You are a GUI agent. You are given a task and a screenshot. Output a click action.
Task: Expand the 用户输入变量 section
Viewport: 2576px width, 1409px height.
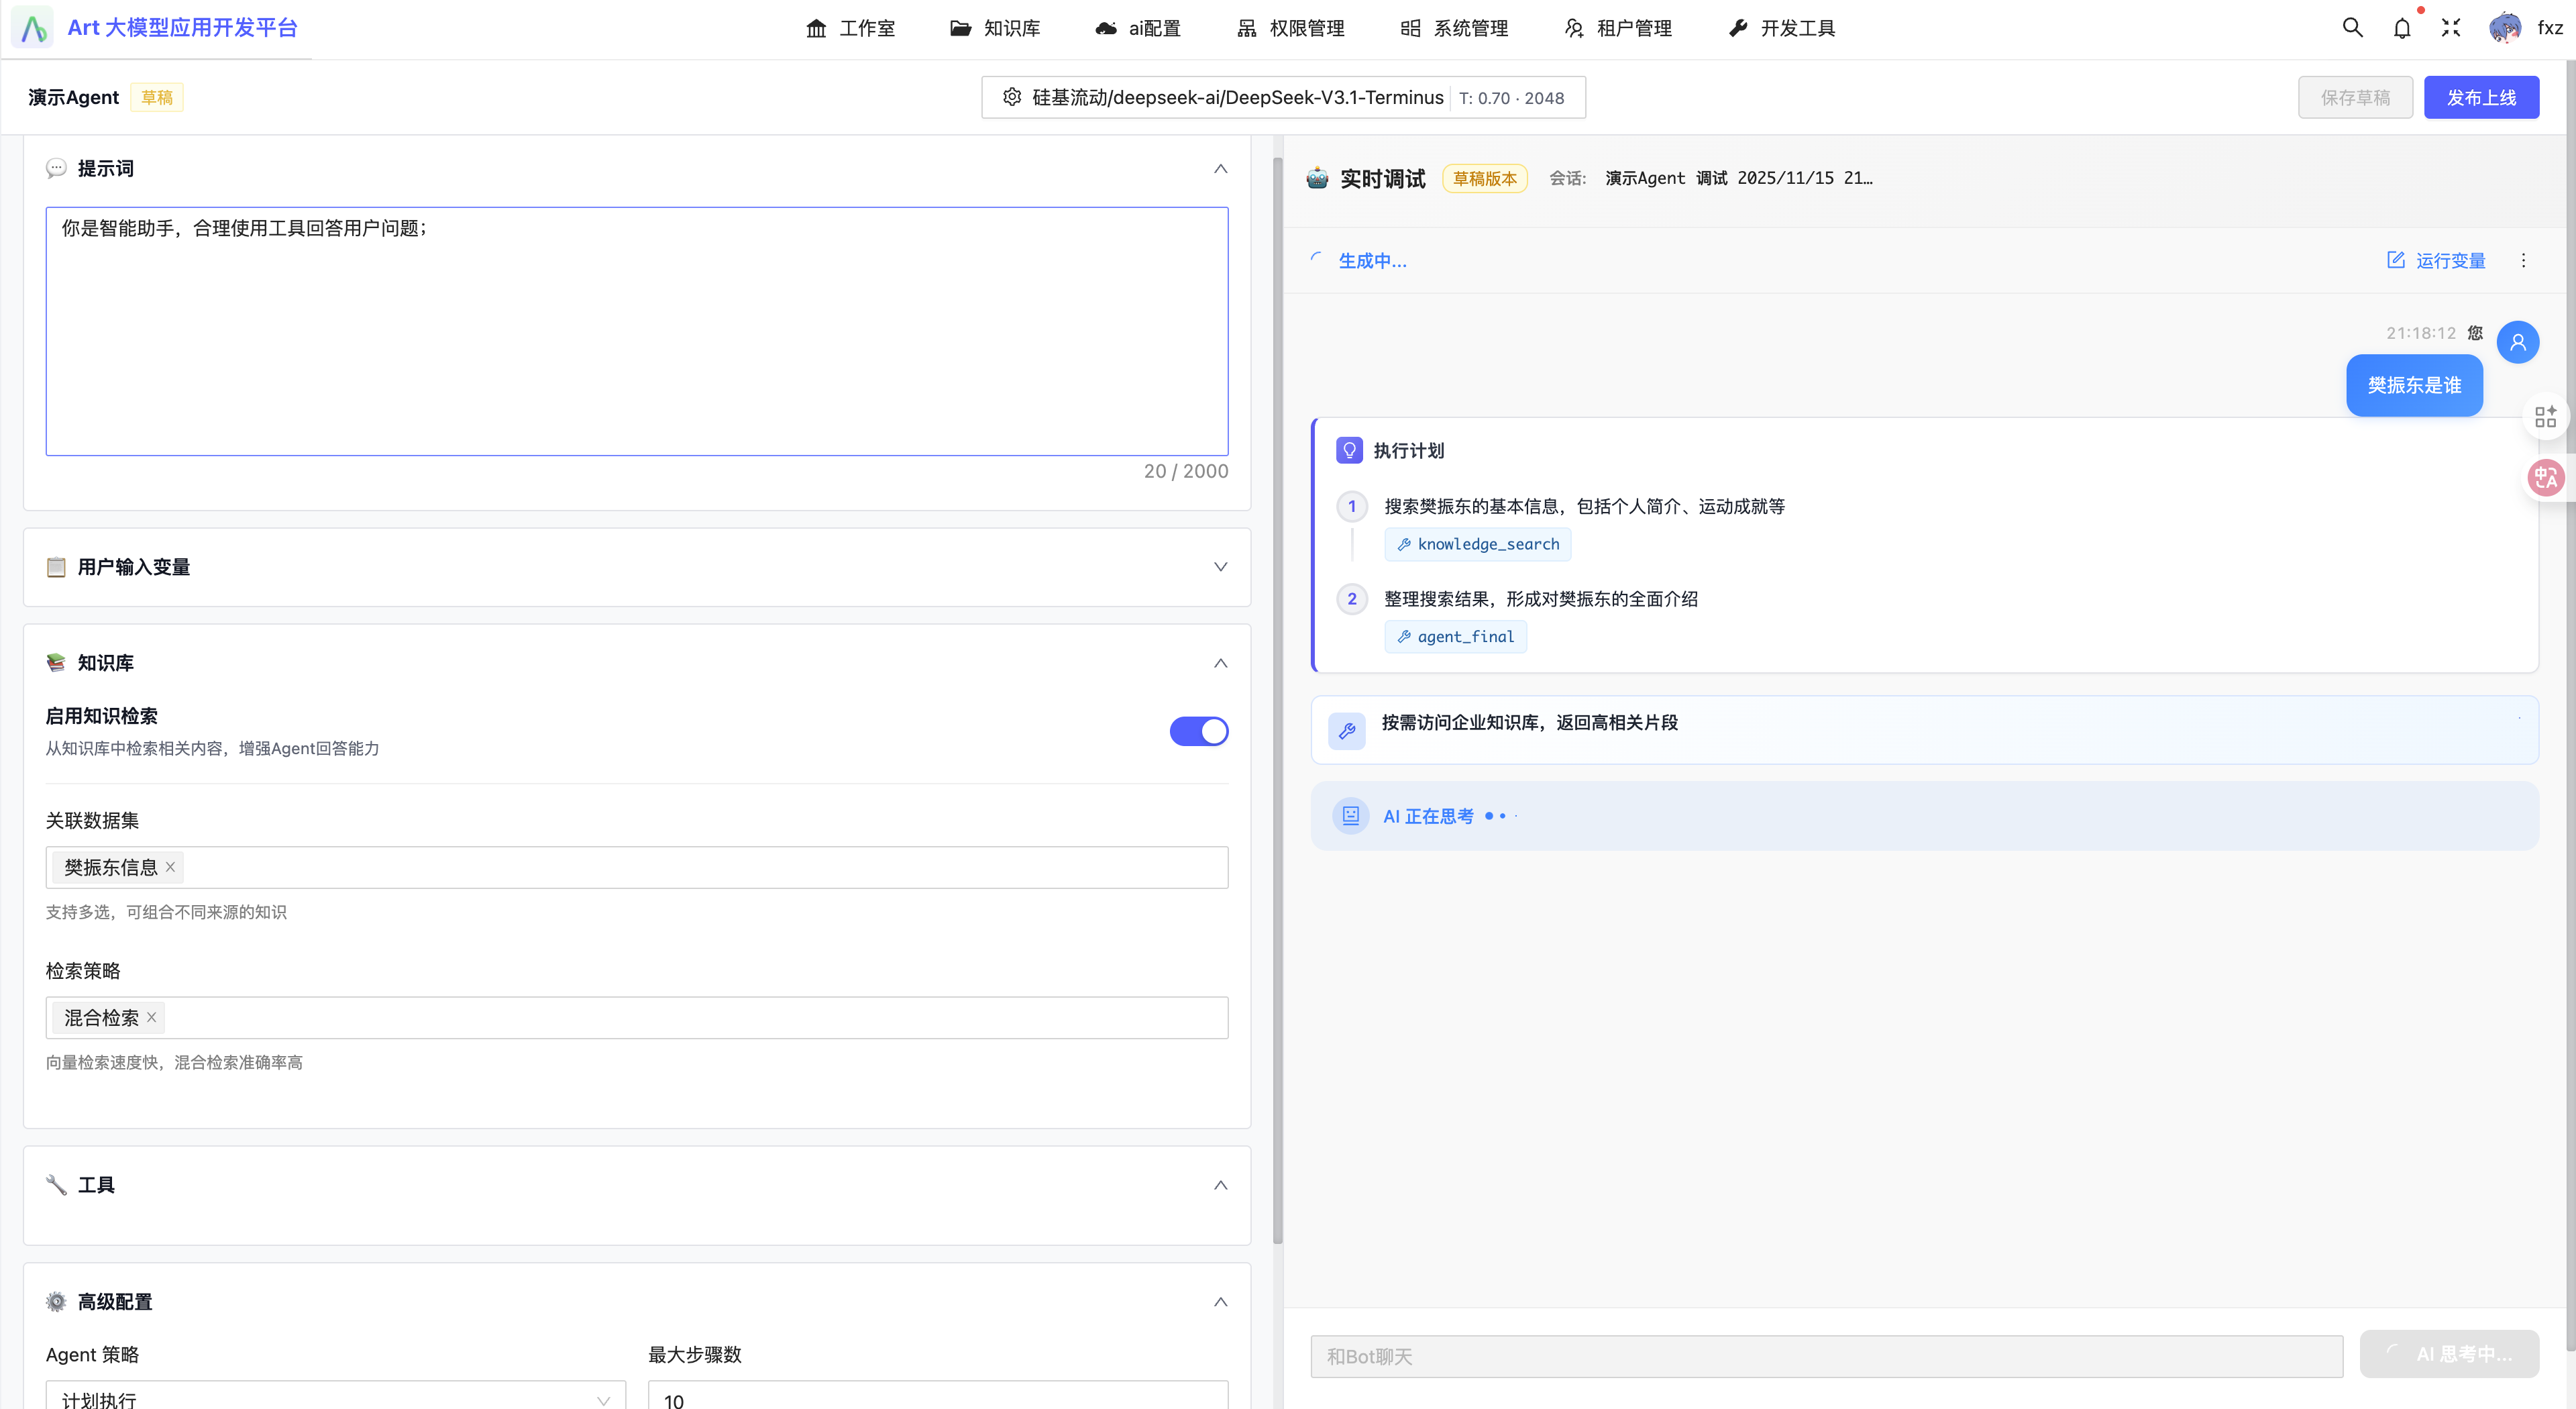[1220, 567]
